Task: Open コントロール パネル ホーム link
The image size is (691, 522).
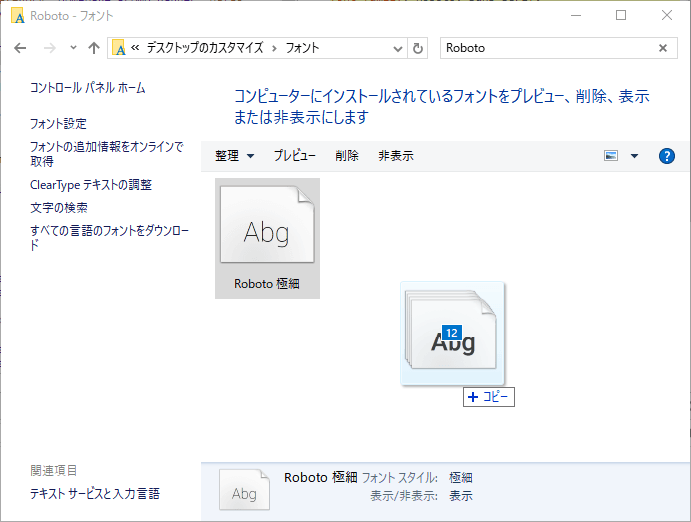Action: point(88,88)
